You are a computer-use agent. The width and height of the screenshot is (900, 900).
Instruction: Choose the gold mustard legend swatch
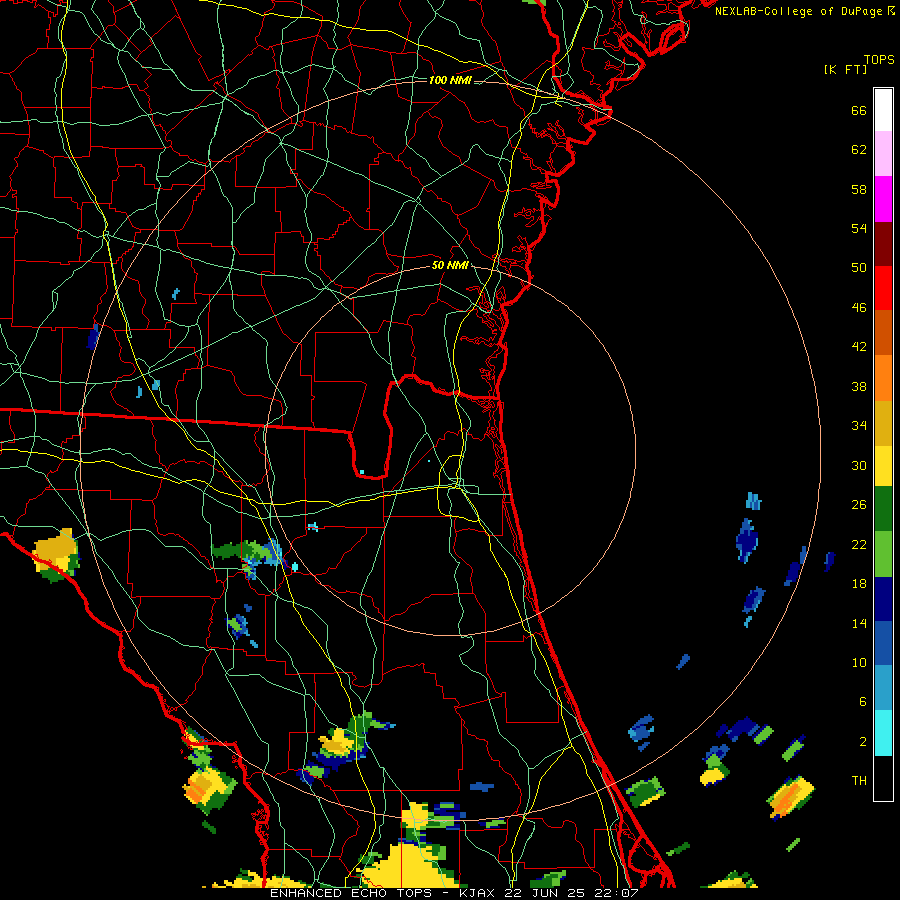[x=883, y=422]
